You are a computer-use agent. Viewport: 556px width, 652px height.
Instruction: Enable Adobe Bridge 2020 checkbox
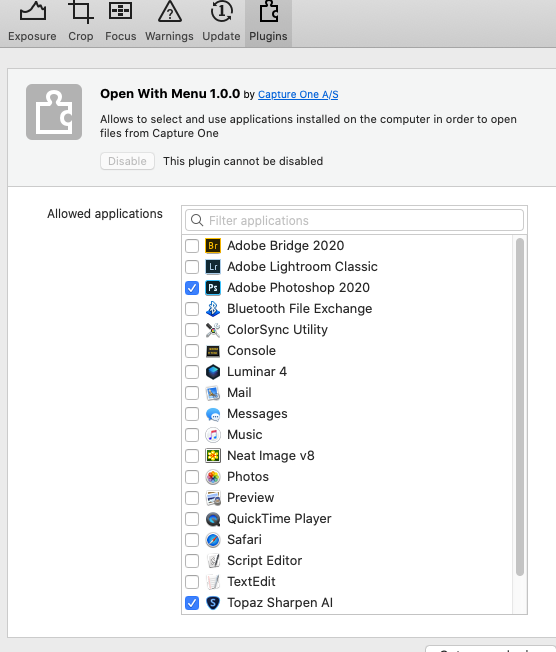pos(192,246)
